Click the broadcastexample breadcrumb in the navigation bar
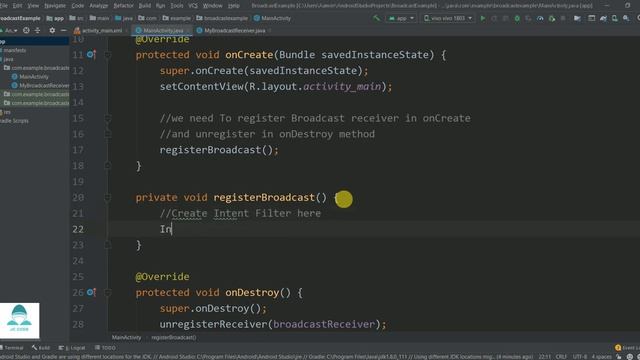640x360 pixels. tap(222, 18)
